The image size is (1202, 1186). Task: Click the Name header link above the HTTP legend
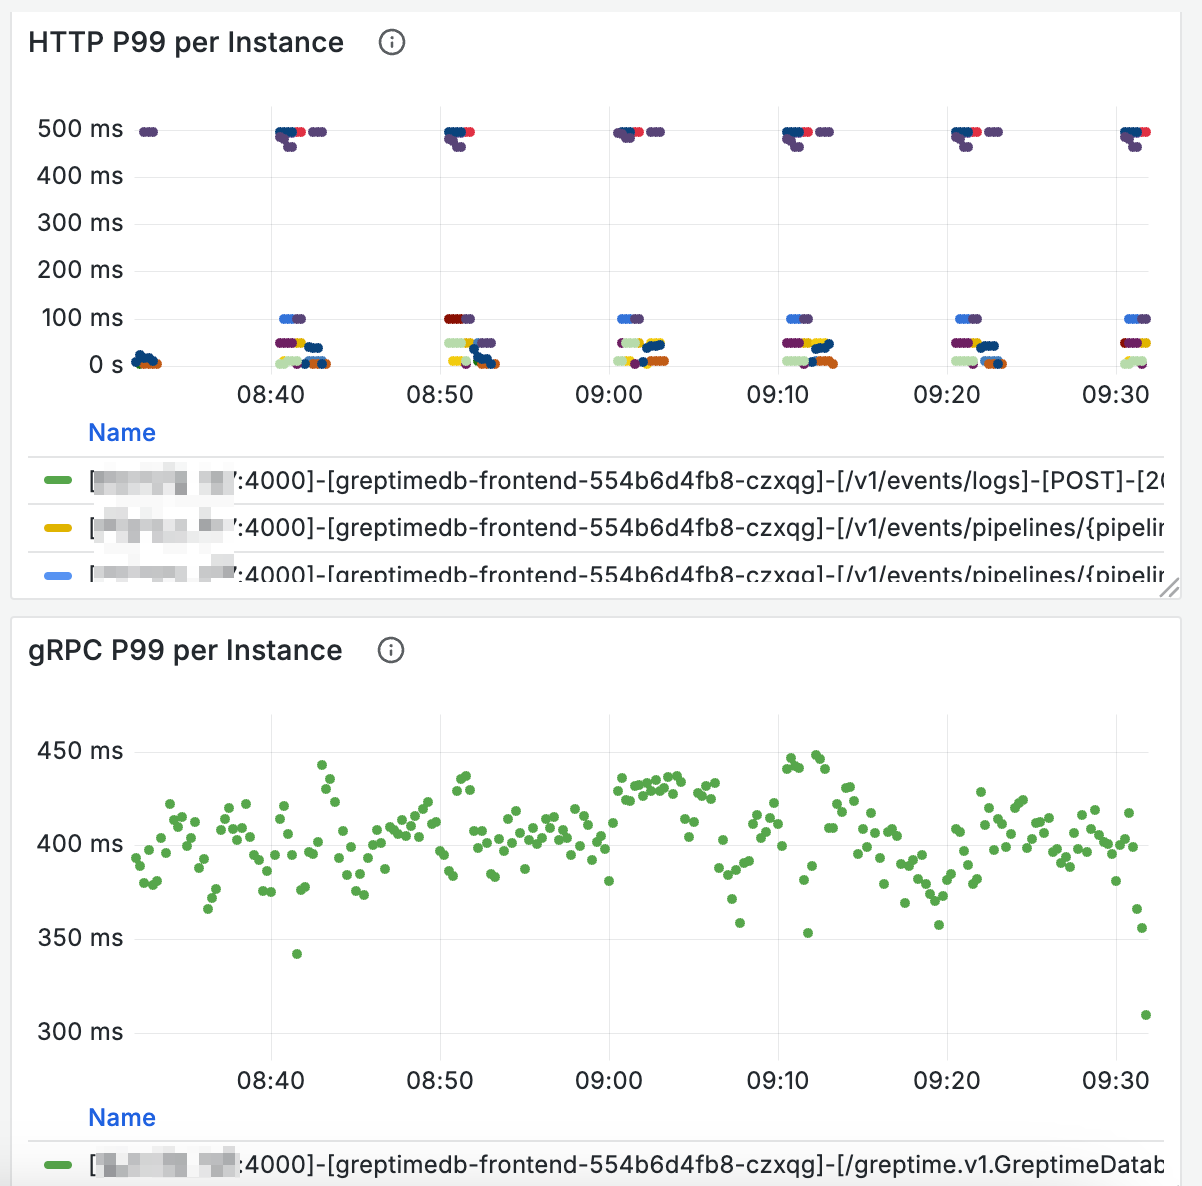click(x=121, y=432)
